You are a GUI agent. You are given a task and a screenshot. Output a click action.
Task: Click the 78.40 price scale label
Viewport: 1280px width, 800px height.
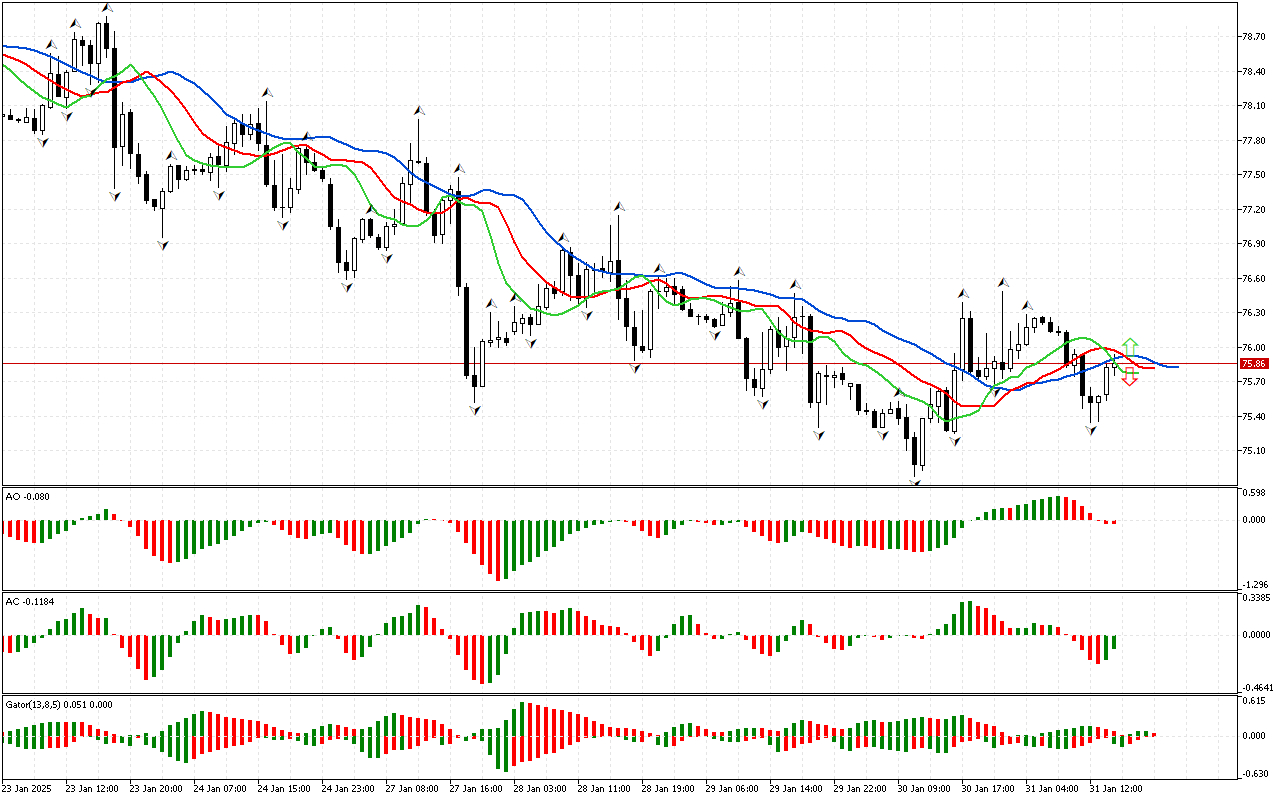click(1254, 72)
